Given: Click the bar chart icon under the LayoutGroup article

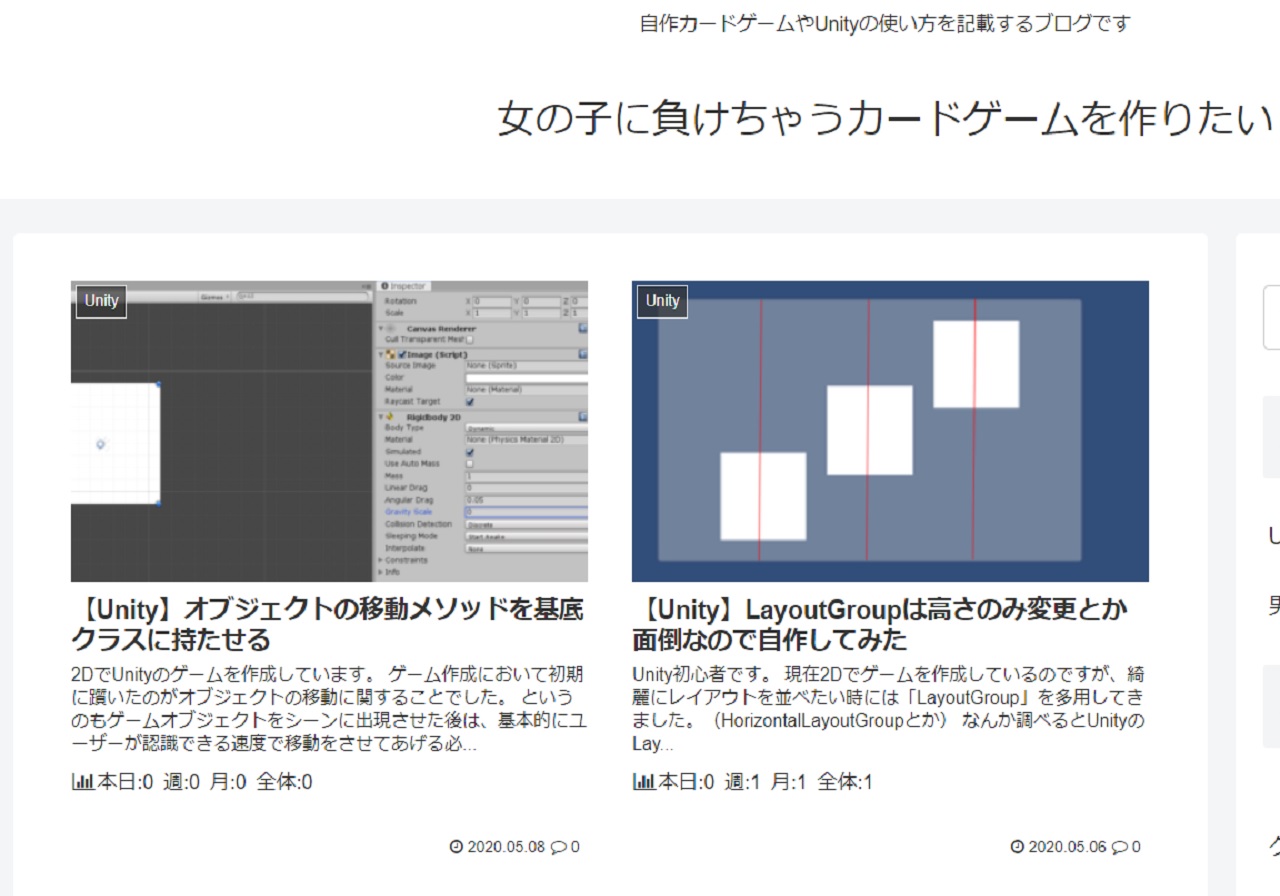Looking at the screenshot, I should click(x=643, y=782).
